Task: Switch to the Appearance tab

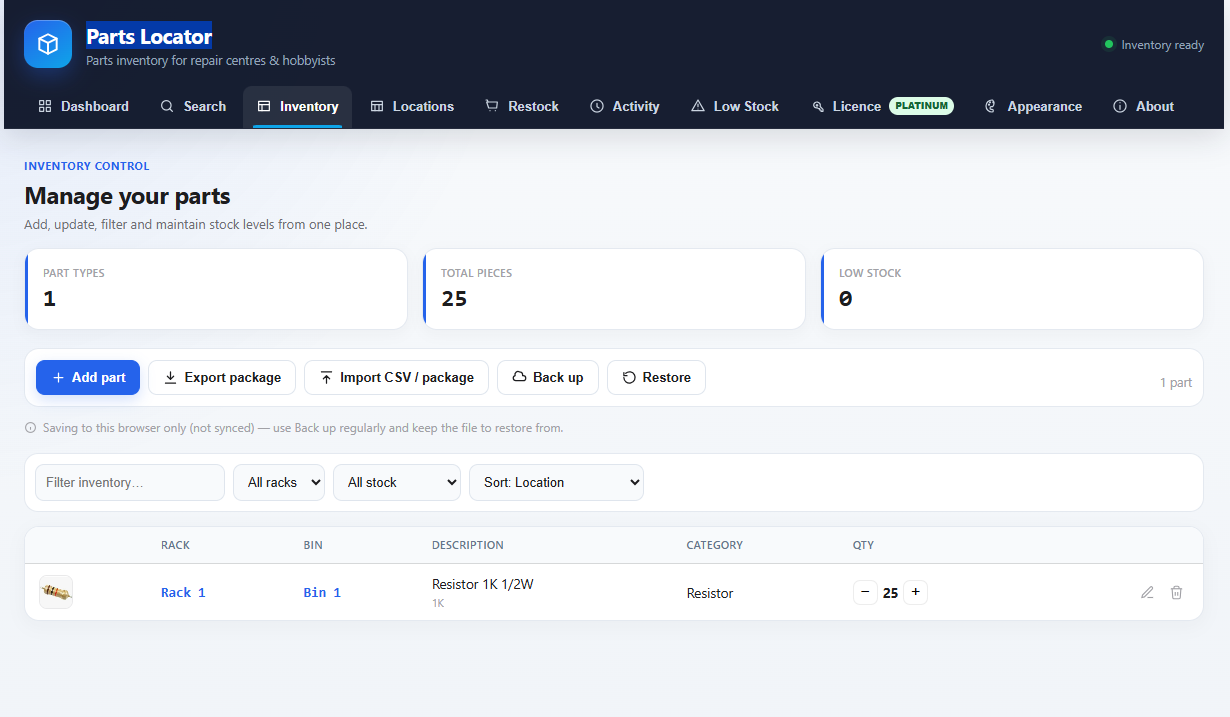Action: (x=1033, y=106)
